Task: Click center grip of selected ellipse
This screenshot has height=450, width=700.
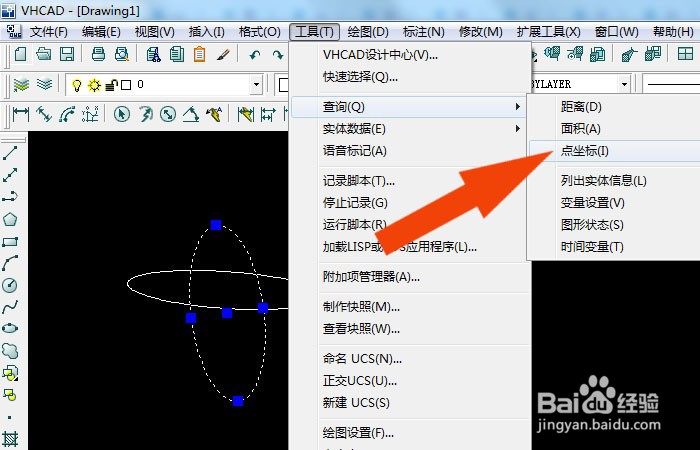Action: click(227, 313)
